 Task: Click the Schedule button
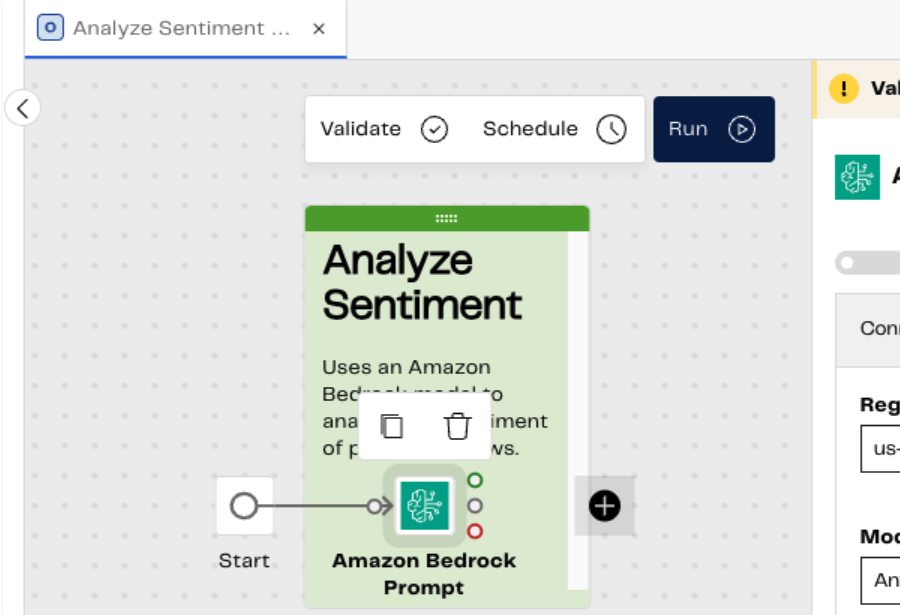click(x=554, y=129)
